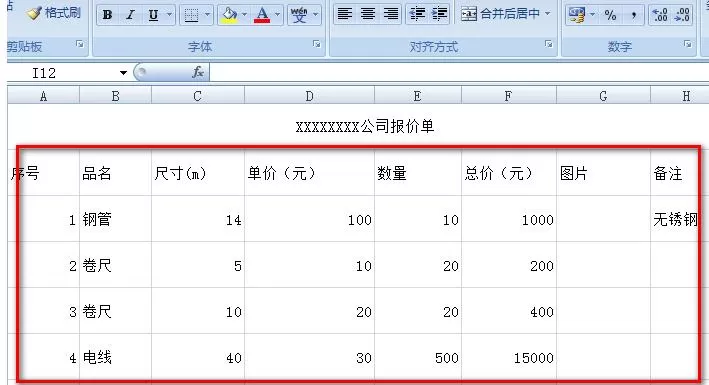Select total price cell 15000

click(x=508, y=357)
